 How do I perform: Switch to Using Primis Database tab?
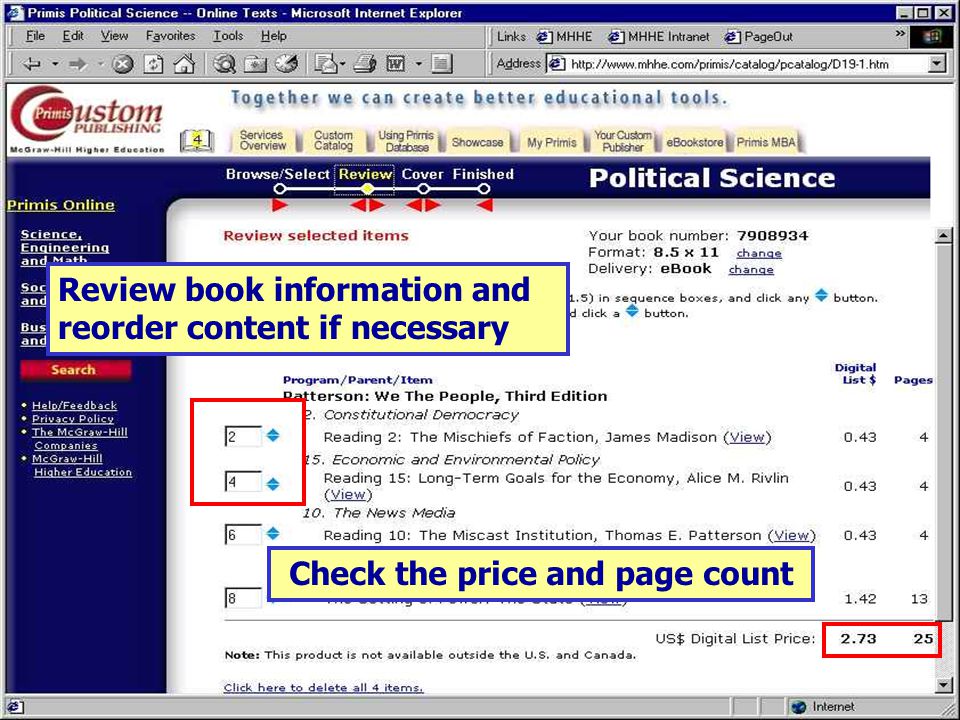406,141
